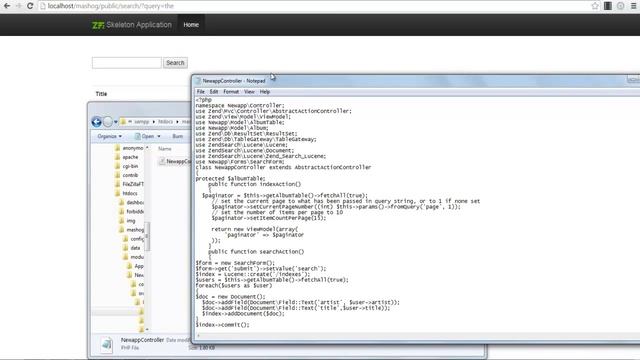This screenshot has height=360, width=640.
Task: Click '$index->commit();' line in Notepad
Action: pyautogui.click(x=222, y=325)
